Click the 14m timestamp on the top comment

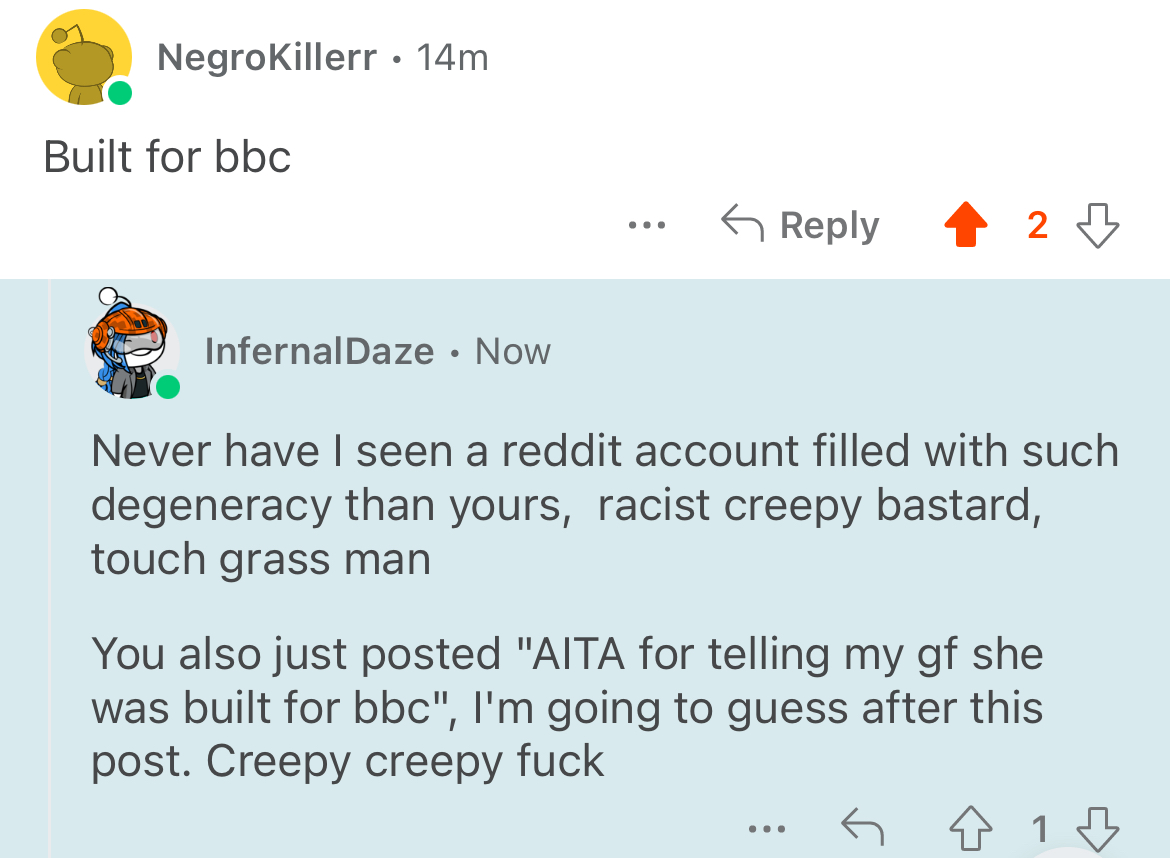coord(452,57)
